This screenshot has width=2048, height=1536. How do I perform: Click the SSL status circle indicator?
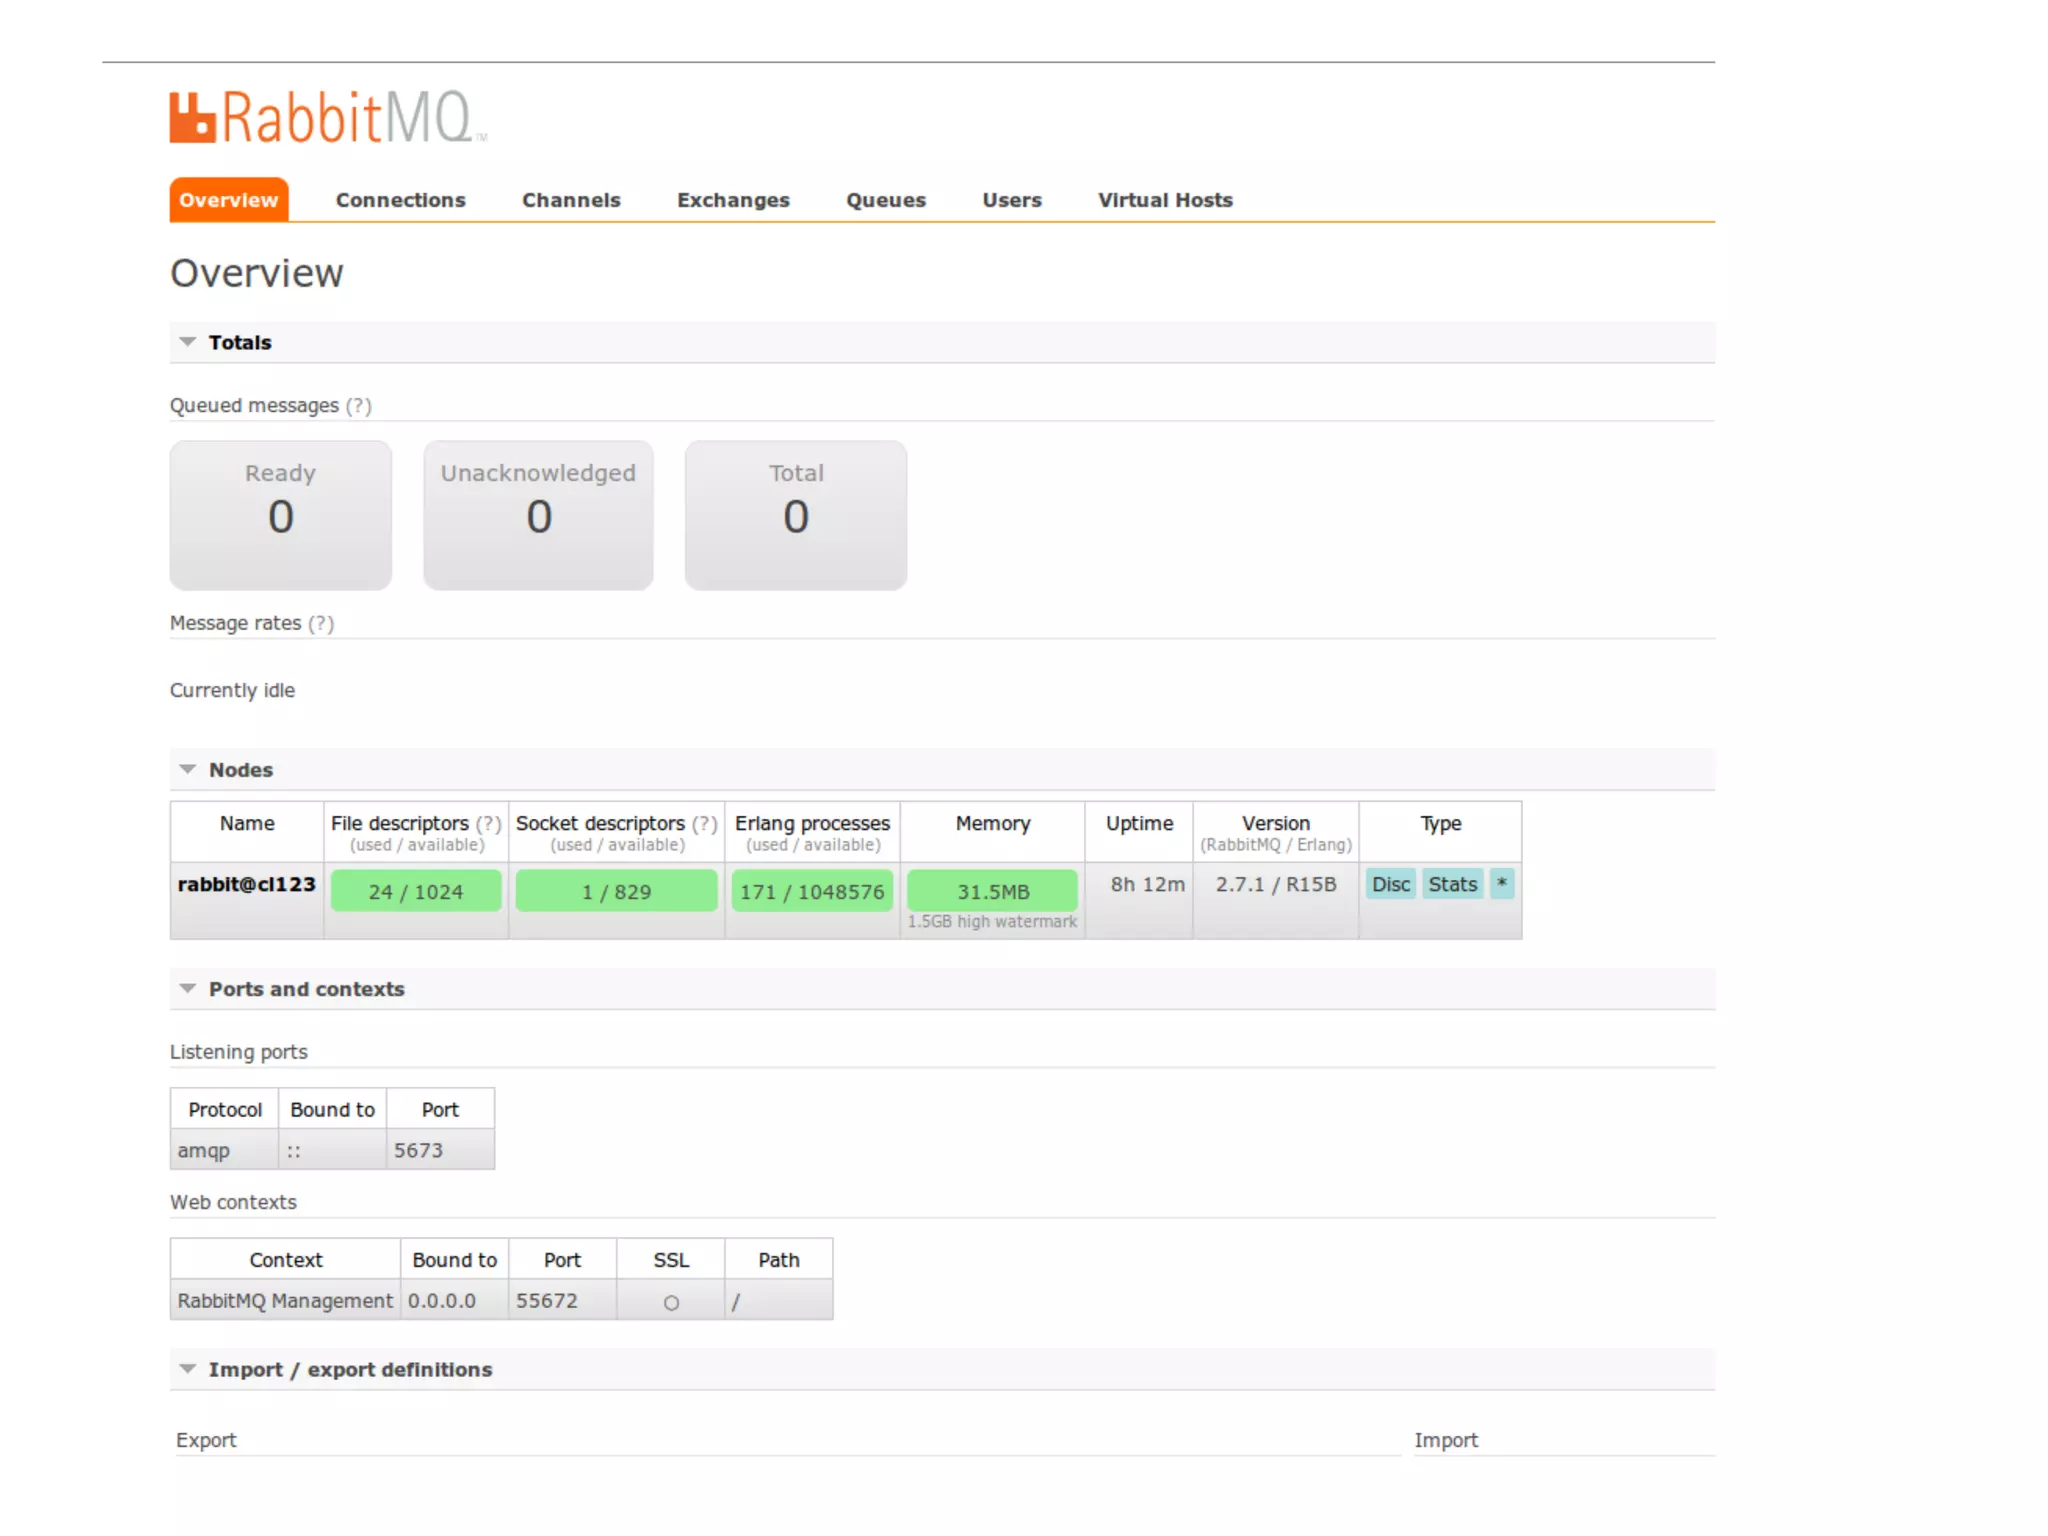point(671,1303)
